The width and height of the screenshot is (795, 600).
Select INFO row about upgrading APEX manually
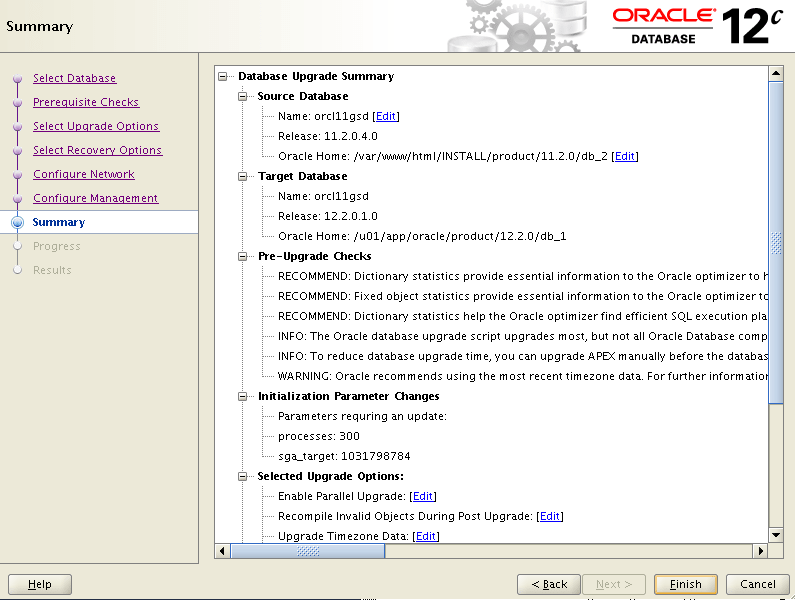point(522,357)
